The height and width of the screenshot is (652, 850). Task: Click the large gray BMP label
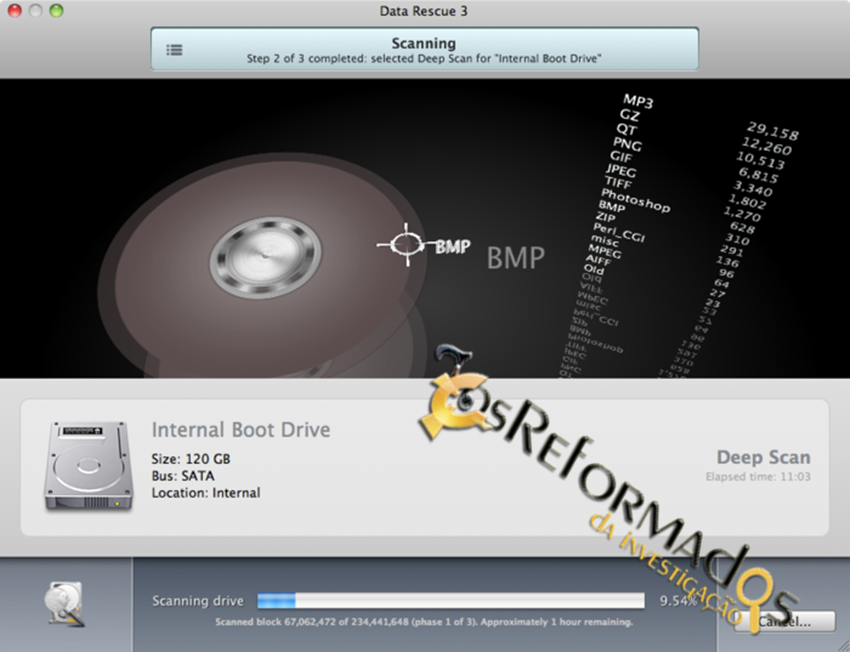515,258
